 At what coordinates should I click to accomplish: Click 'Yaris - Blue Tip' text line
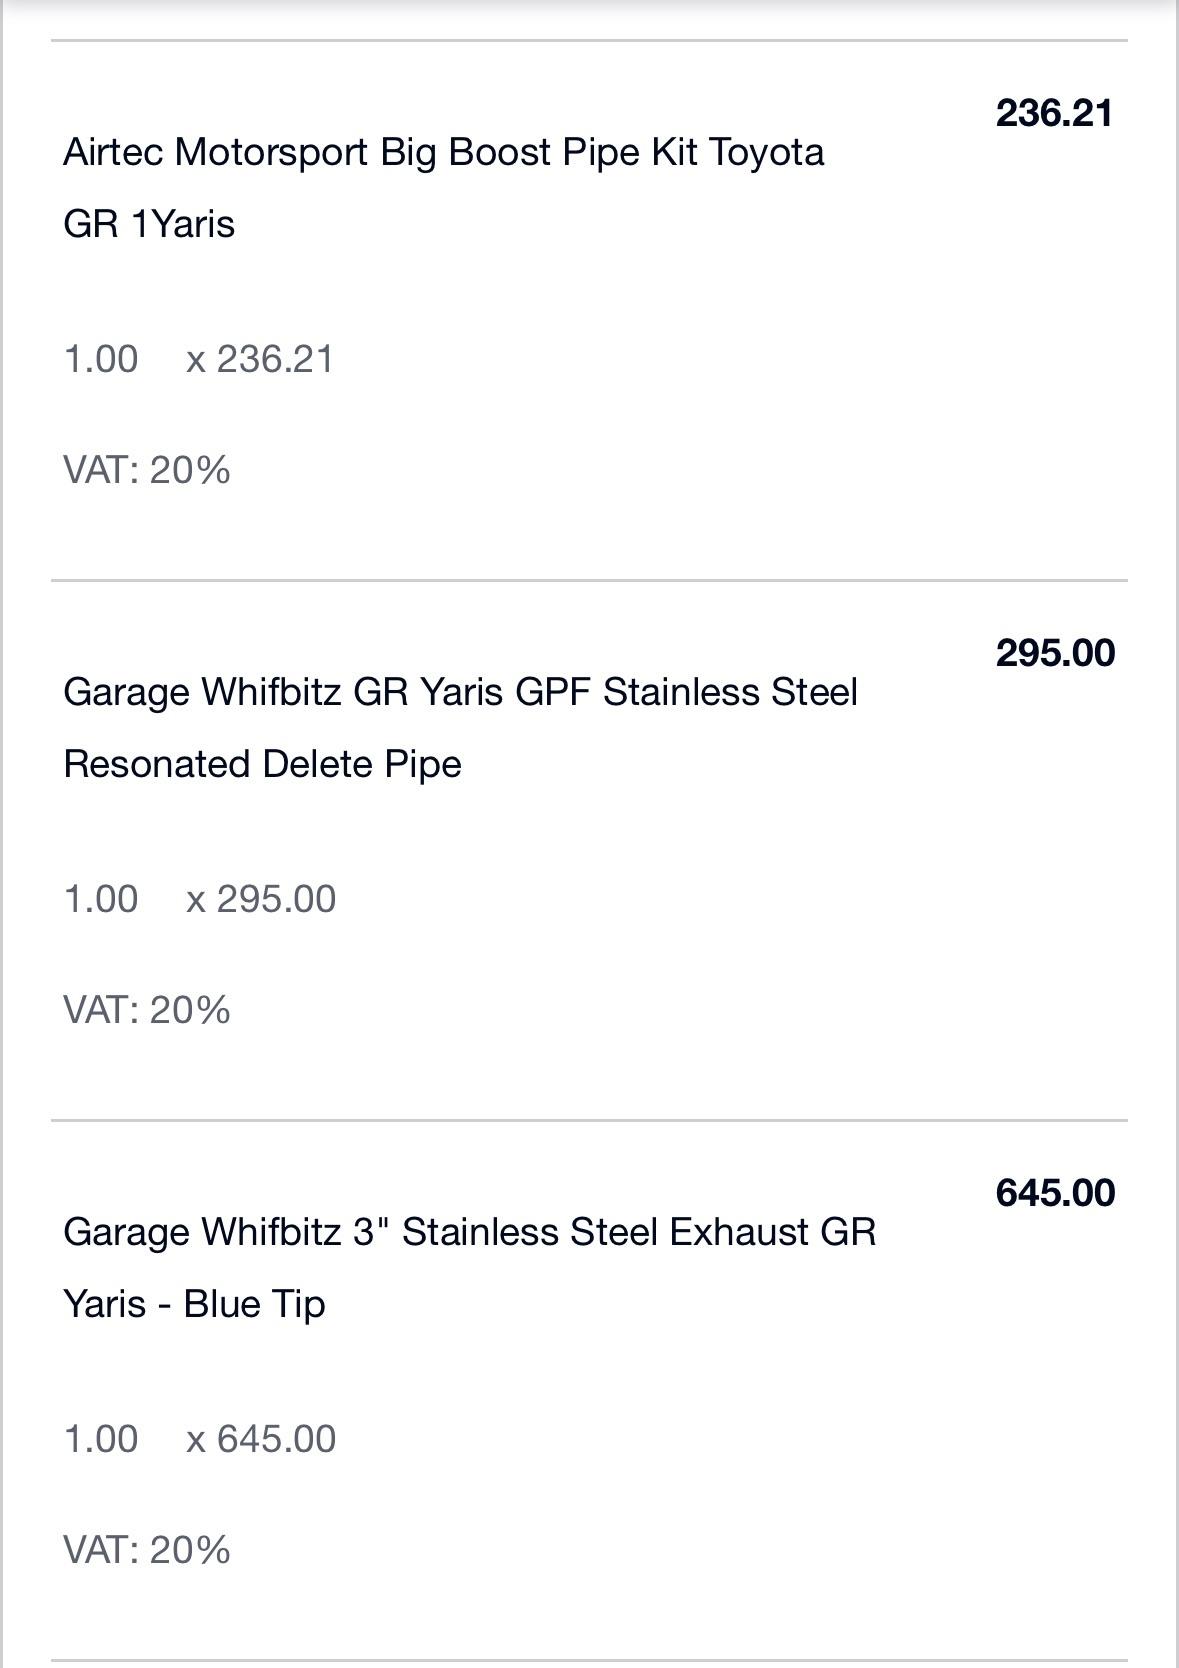[194, 1304]
